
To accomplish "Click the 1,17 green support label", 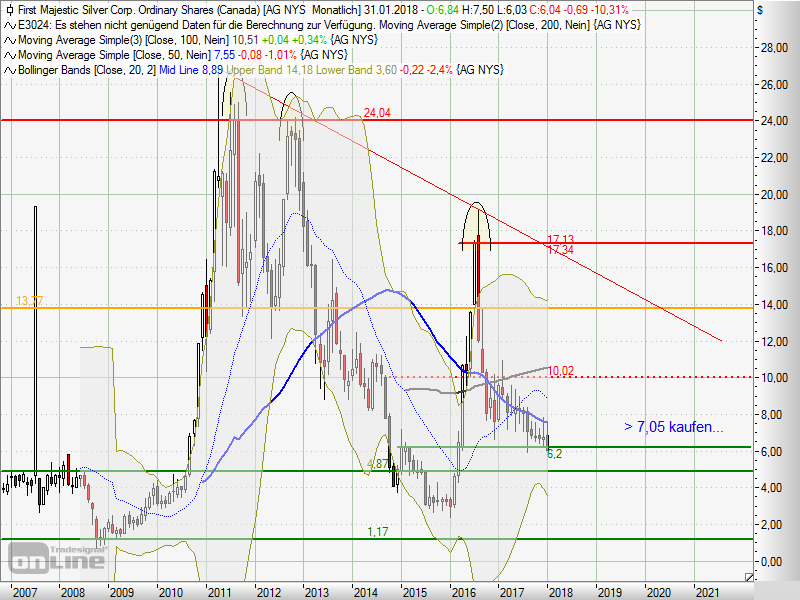I will (378, 532).
